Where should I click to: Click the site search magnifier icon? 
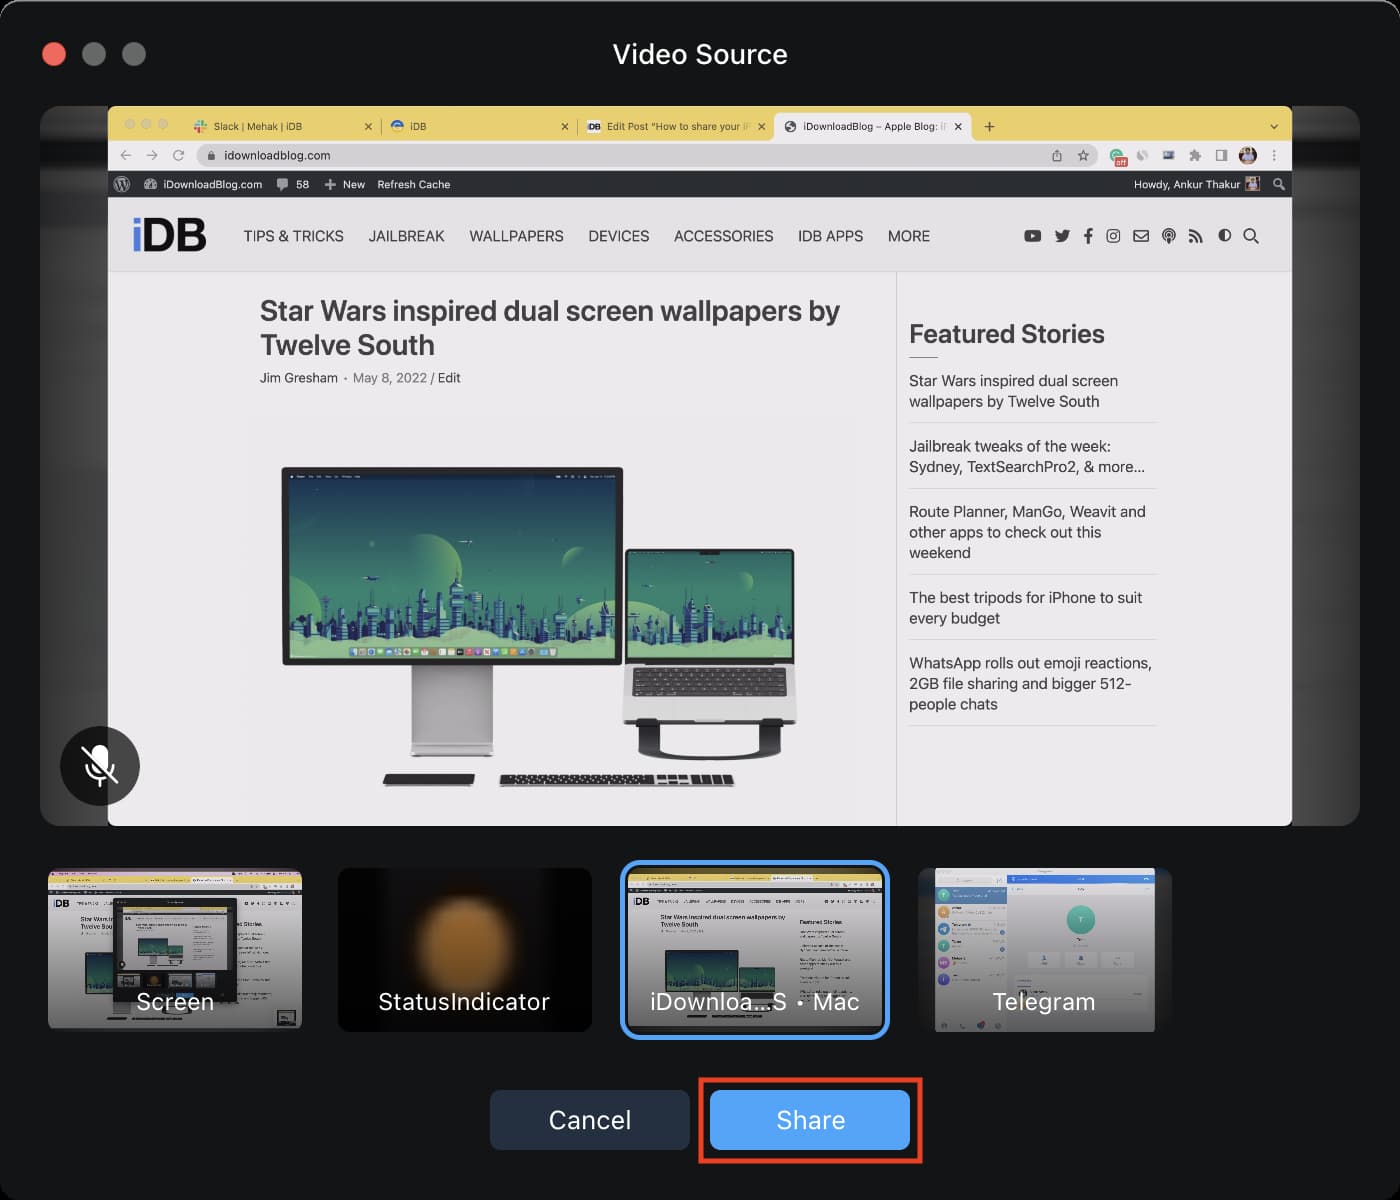(1251, 236)
